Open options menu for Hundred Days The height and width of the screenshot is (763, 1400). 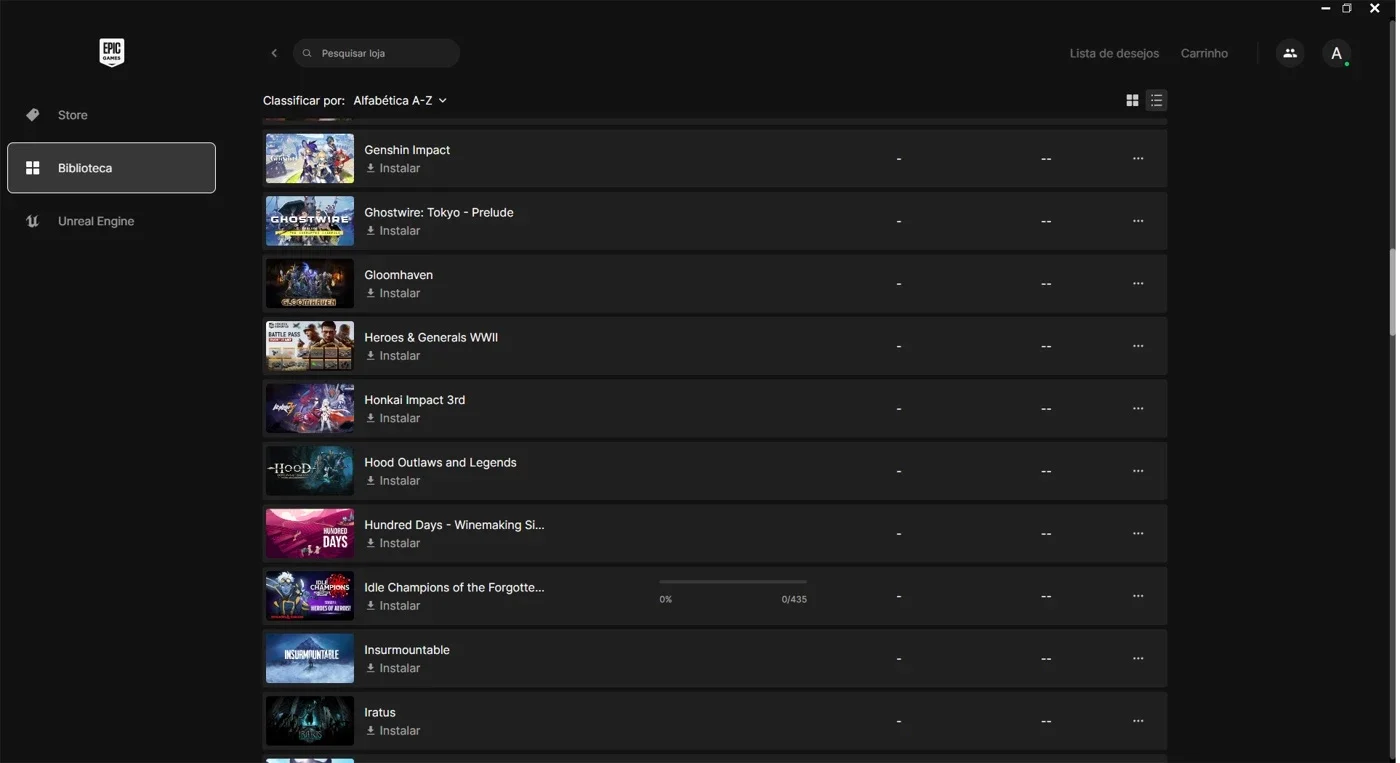pos(1138,533)
